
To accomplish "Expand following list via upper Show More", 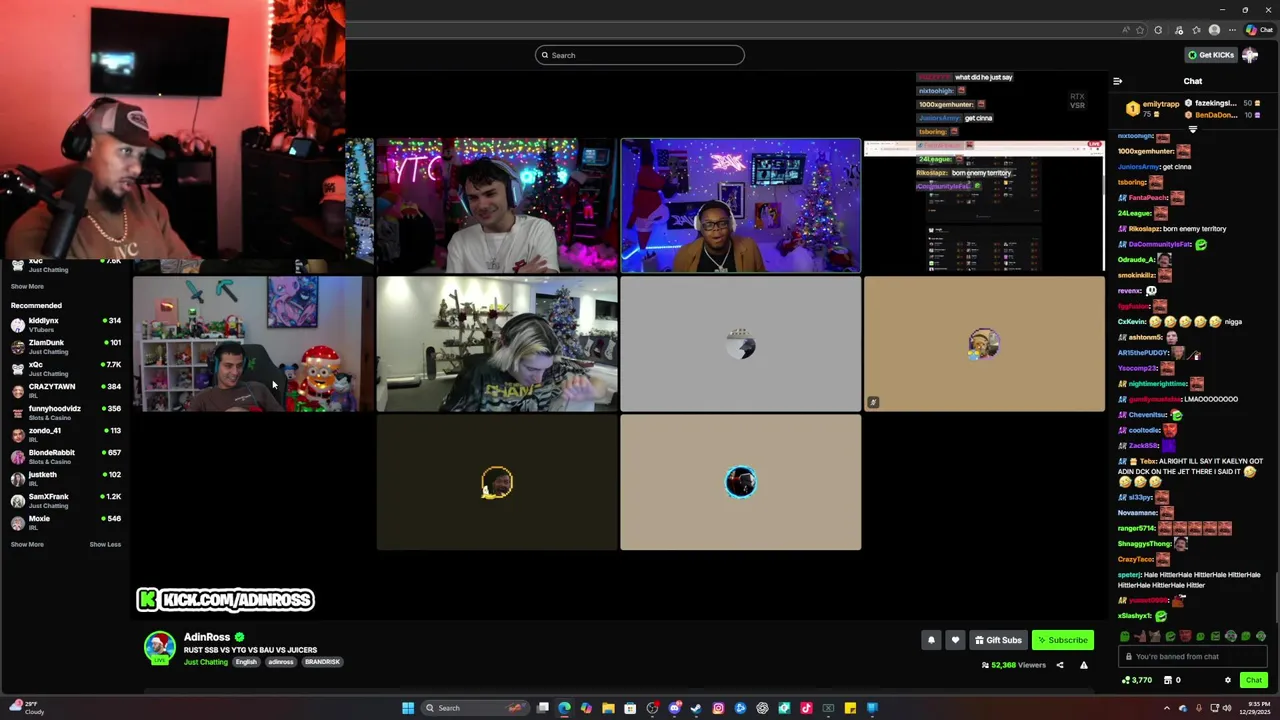I will (x=27, y=286).
